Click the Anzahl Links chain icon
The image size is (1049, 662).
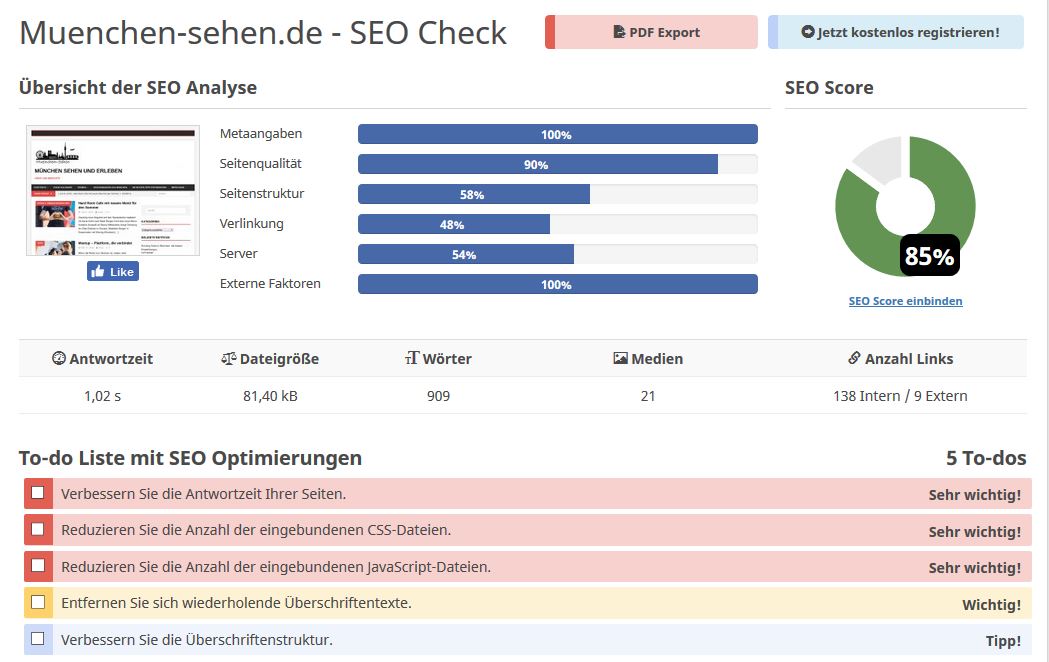pos(854,358)
